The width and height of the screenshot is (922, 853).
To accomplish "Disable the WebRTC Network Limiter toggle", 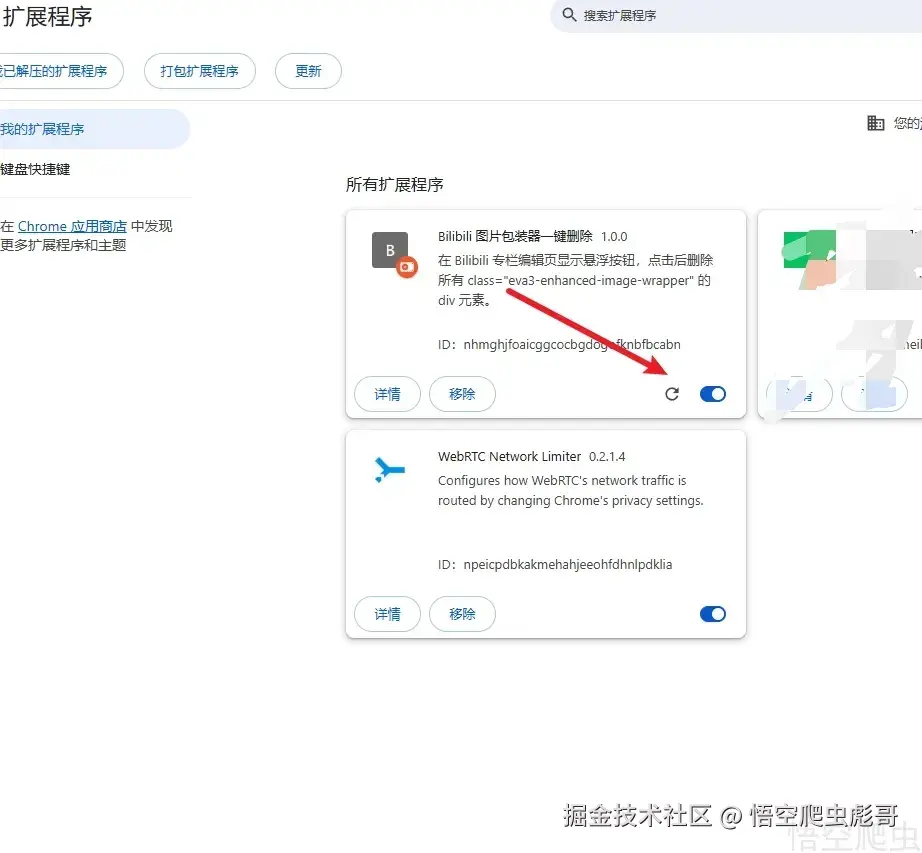I will pos(713,614).
